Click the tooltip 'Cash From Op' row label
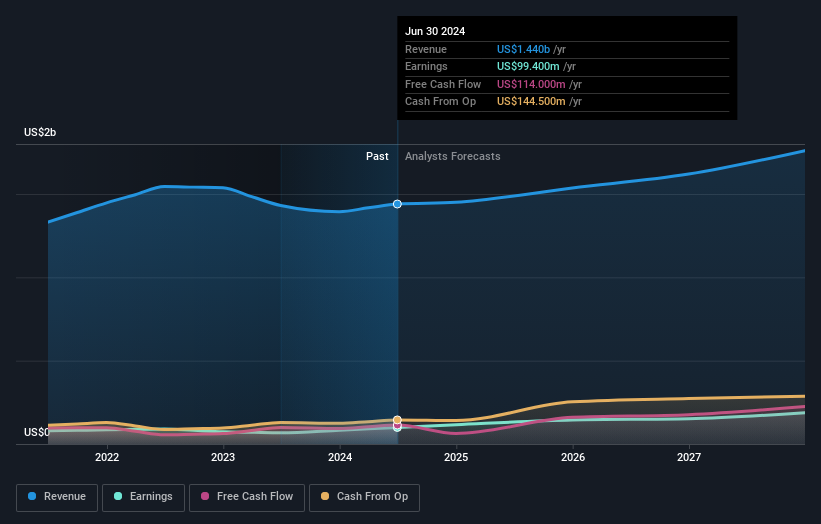Viewport: 821px width, 524px height. click(440, 102)
